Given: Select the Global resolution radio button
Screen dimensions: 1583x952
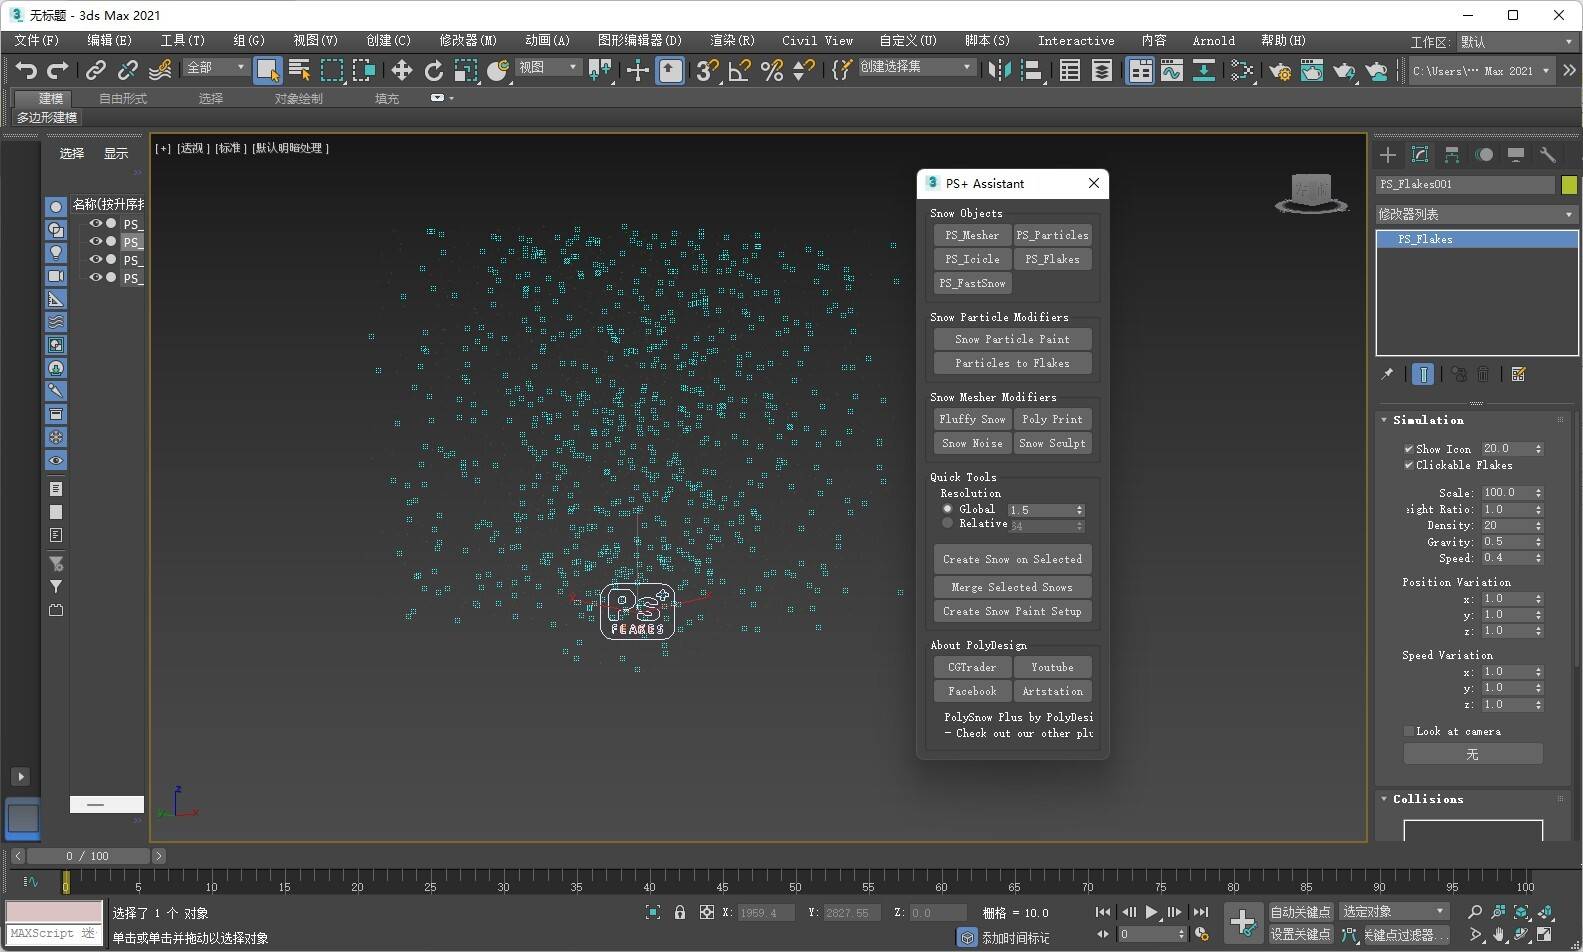Looking at the screenshot, I should pos(947,509).
